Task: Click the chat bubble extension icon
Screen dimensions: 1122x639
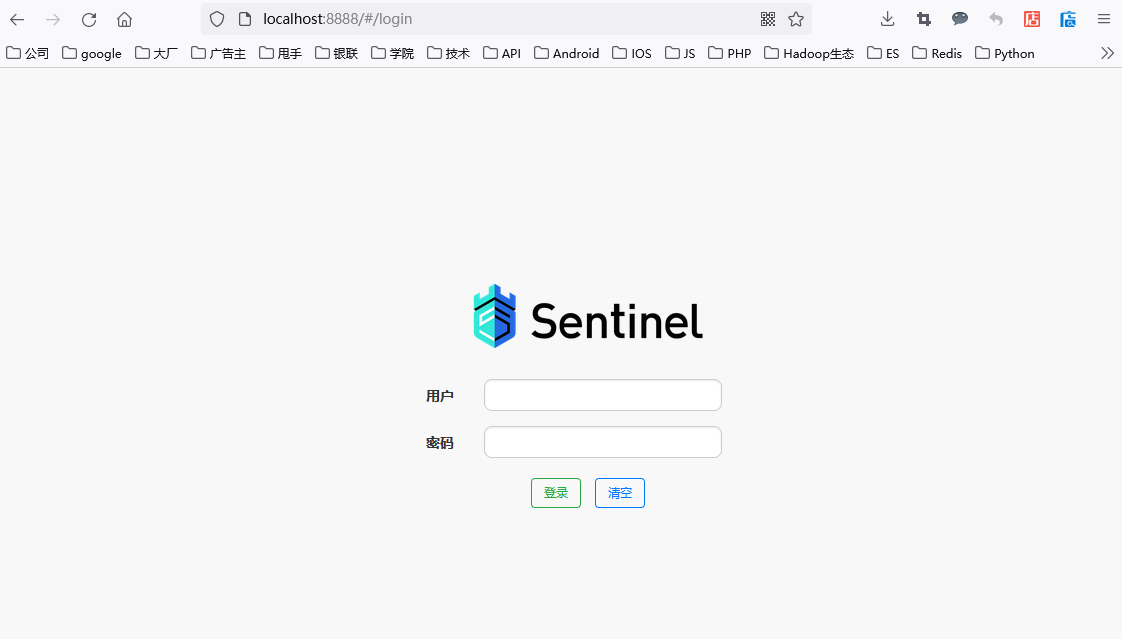Action: [x=959, y=19]
